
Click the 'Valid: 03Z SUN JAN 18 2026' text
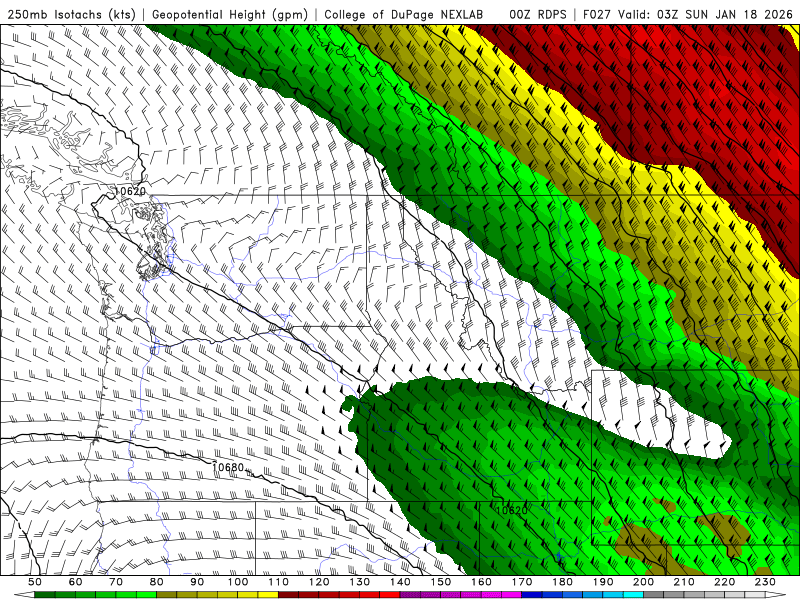(708, 14)
